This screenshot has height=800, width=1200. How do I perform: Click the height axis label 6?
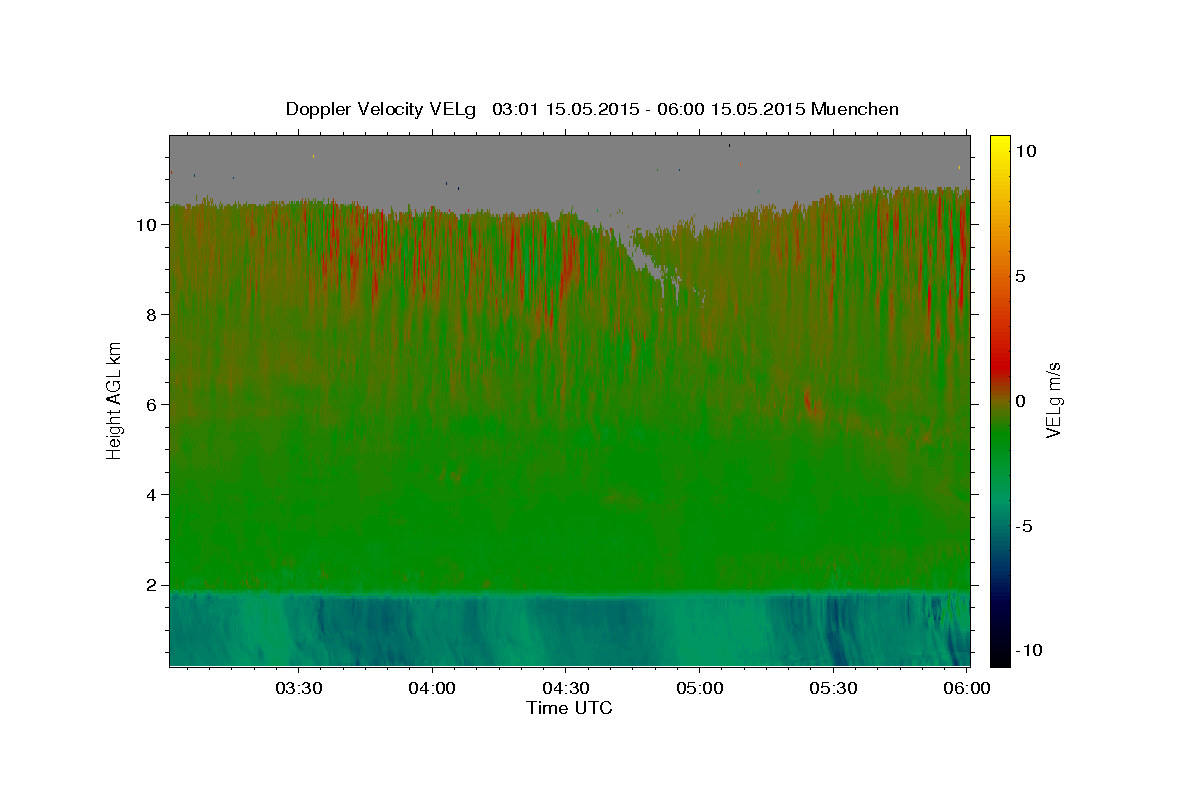pyautogui.click(x=152, y=405)
